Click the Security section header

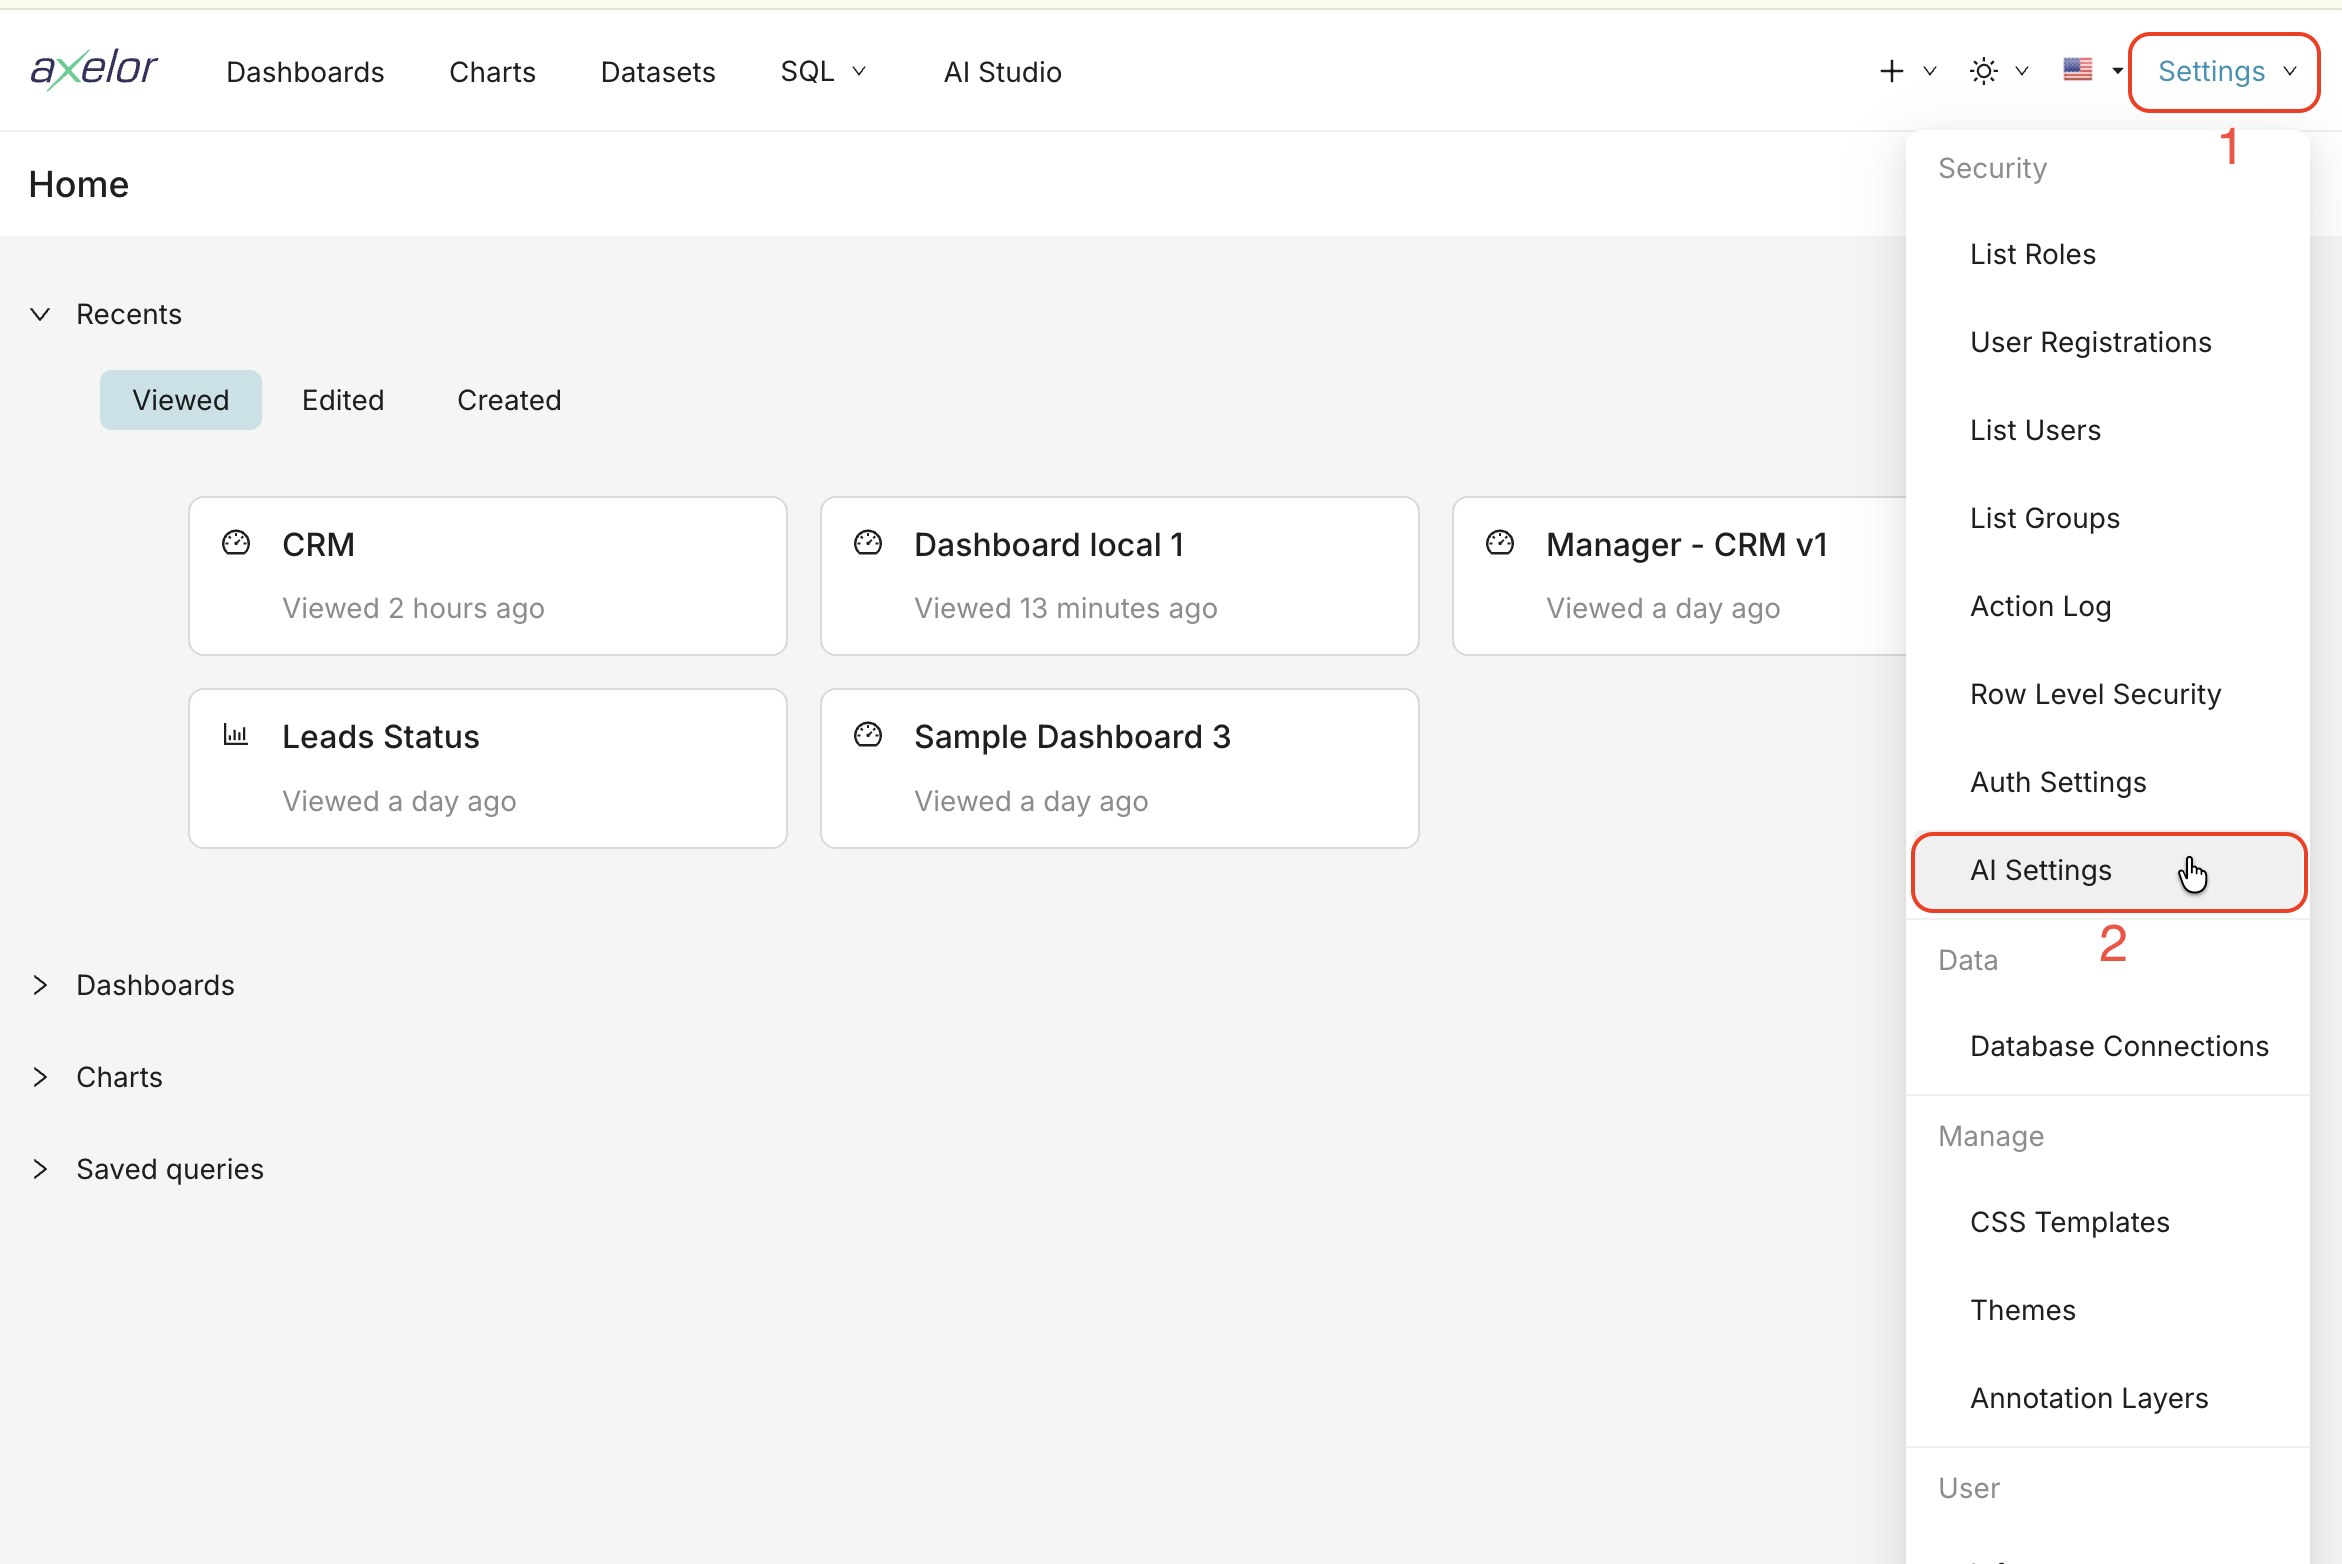coord(1992,168)
